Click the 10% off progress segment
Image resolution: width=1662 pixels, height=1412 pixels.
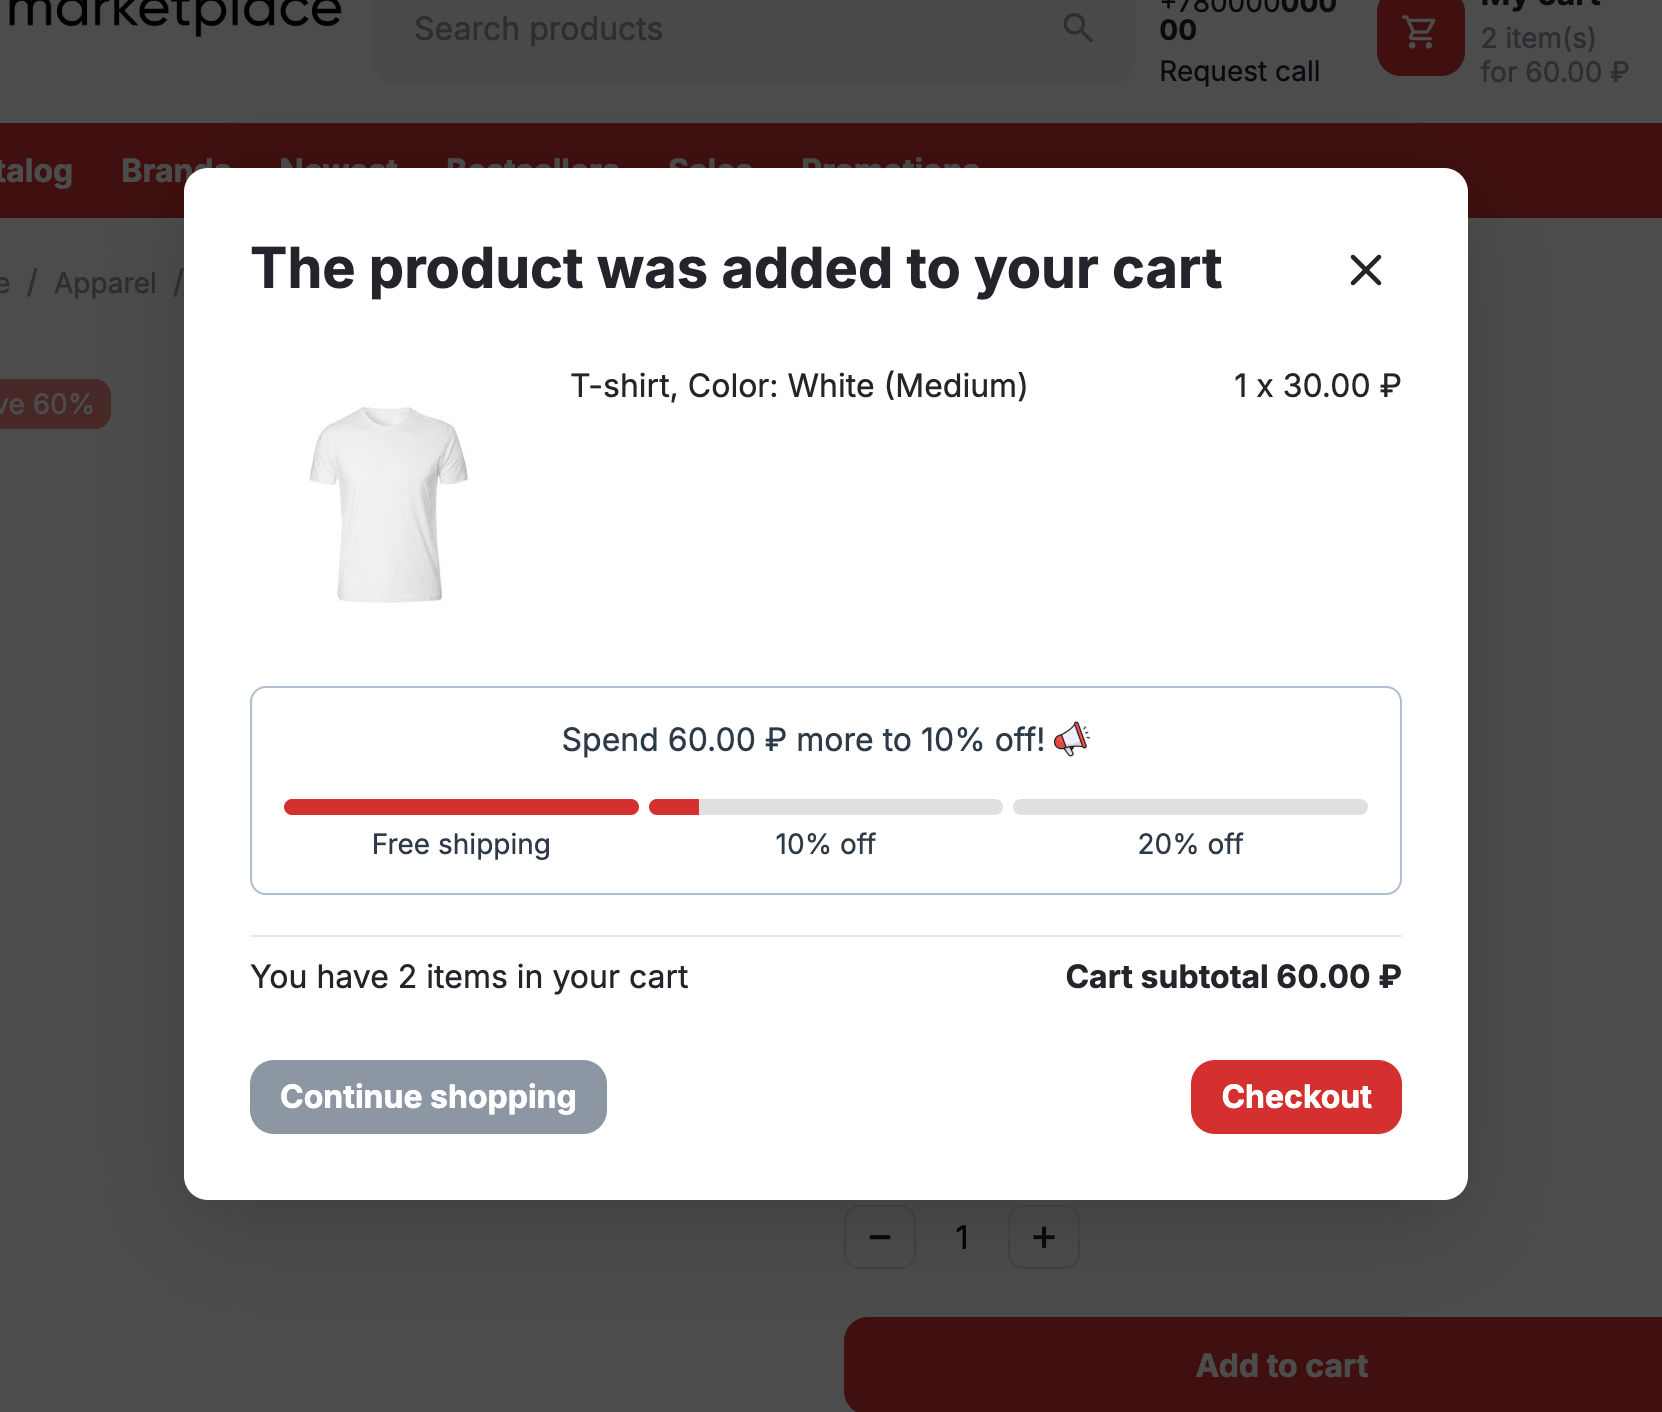coord(825,807)
